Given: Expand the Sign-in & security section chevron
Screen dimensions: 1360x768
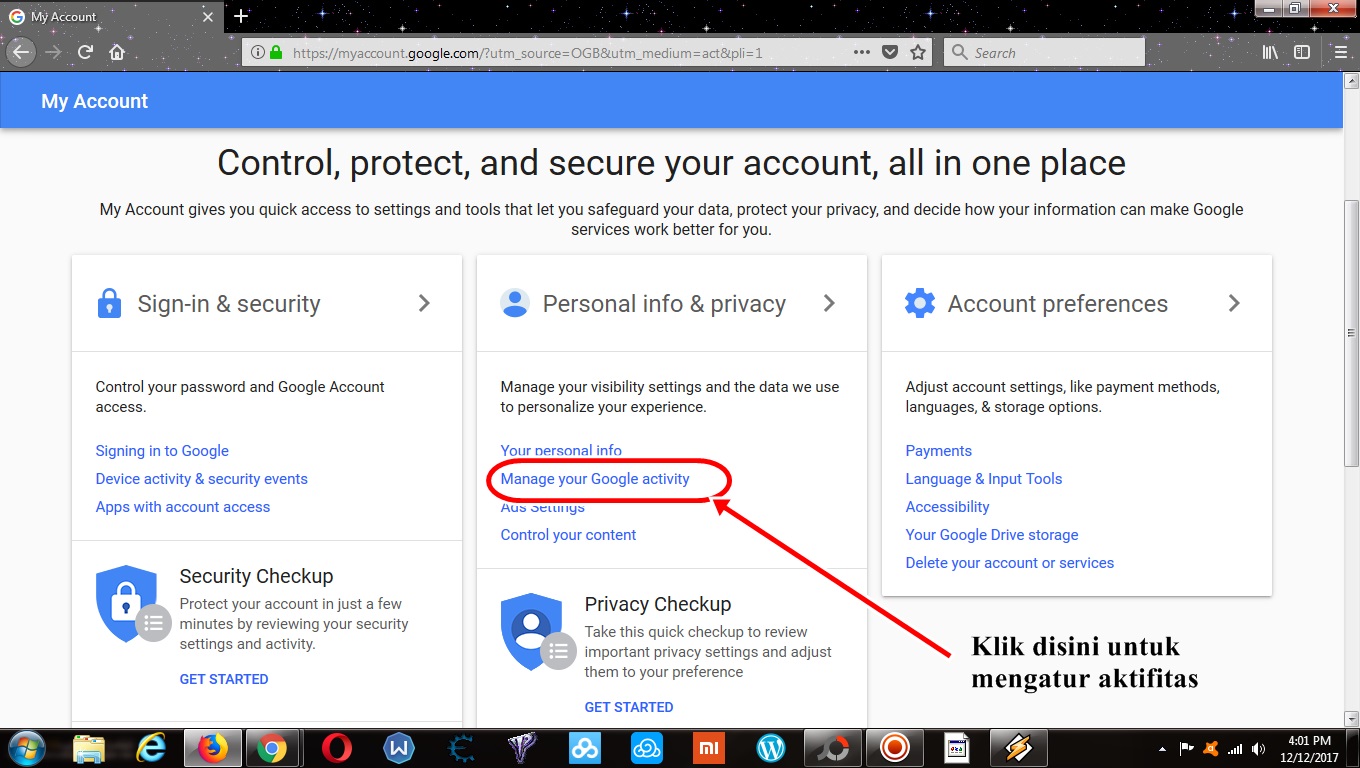Looking at the screenshot, I should click(x=424, y=303).
